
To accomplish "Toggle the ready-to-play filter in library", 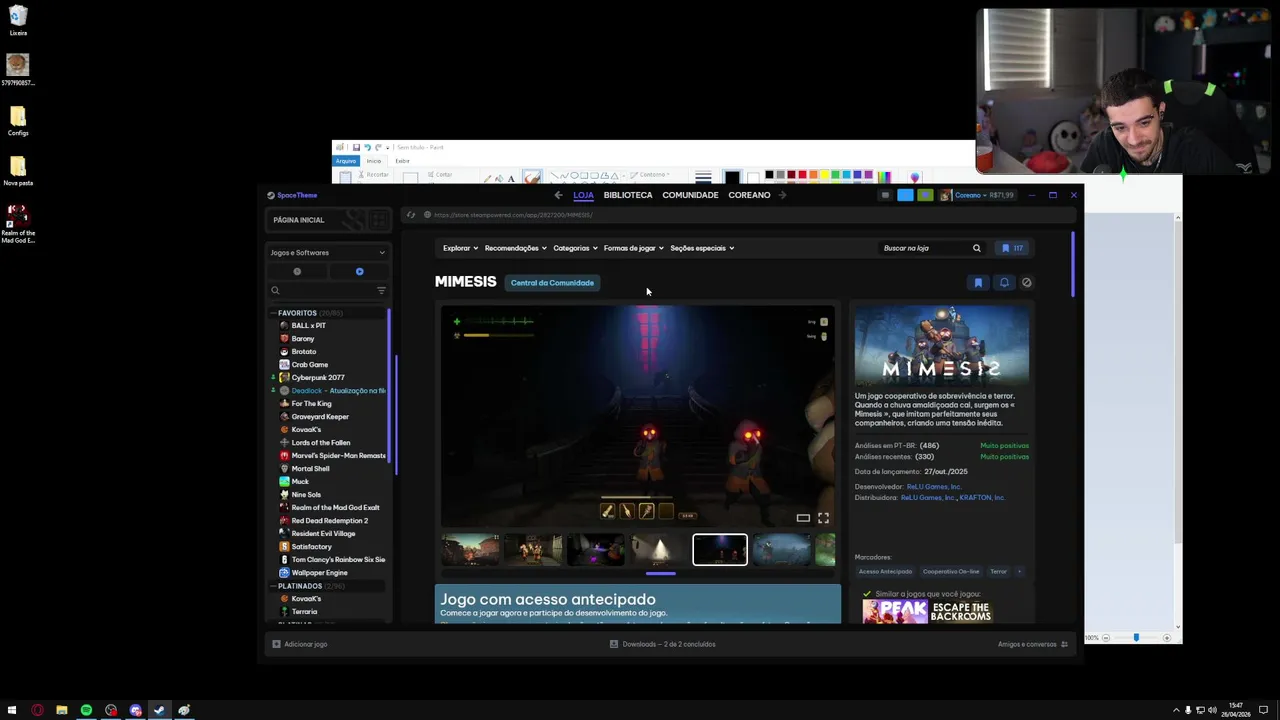I will pos(359,271).
